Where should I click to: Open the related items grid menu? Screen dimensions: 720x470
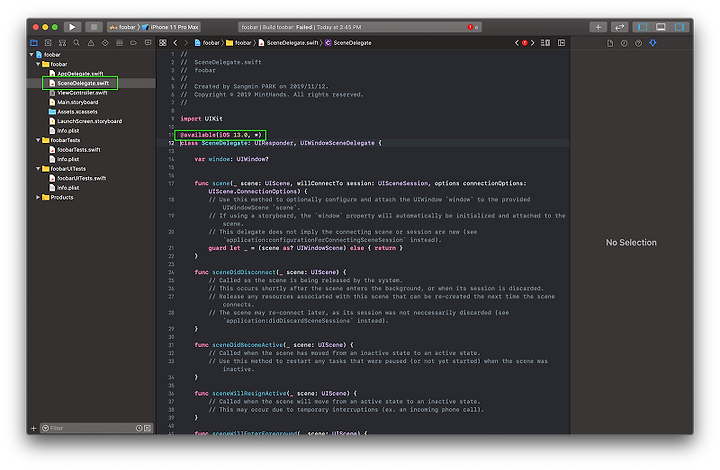coord(163,43)
